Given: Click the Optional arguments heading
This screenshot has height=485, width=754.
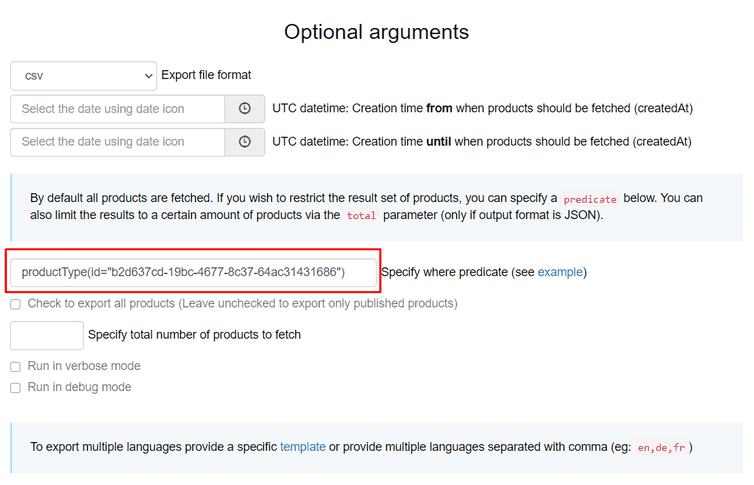Looking at the screenshot, I should (376, 31).
